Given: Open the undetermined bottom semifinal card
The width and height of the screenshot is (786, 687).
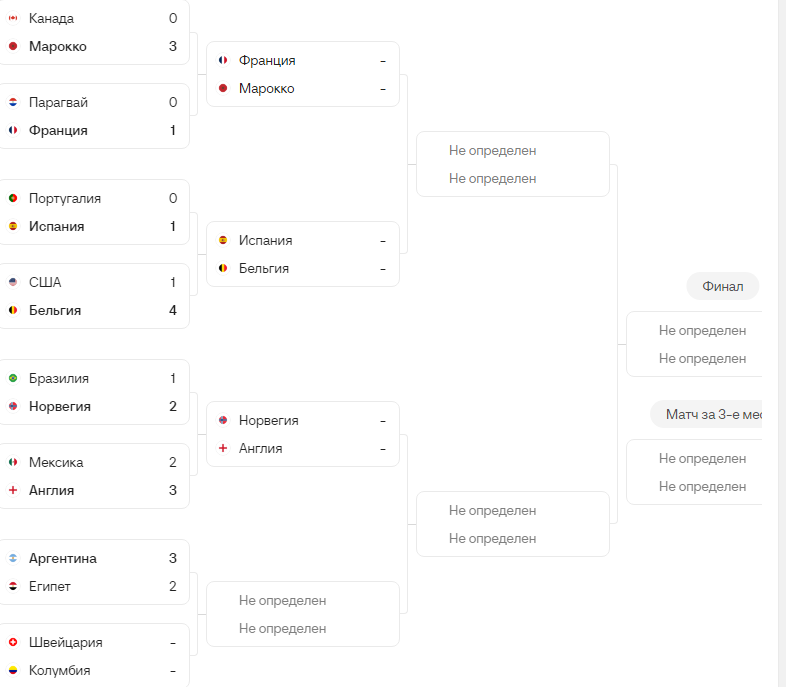Looking at the screenshot, I should [513, 524].
